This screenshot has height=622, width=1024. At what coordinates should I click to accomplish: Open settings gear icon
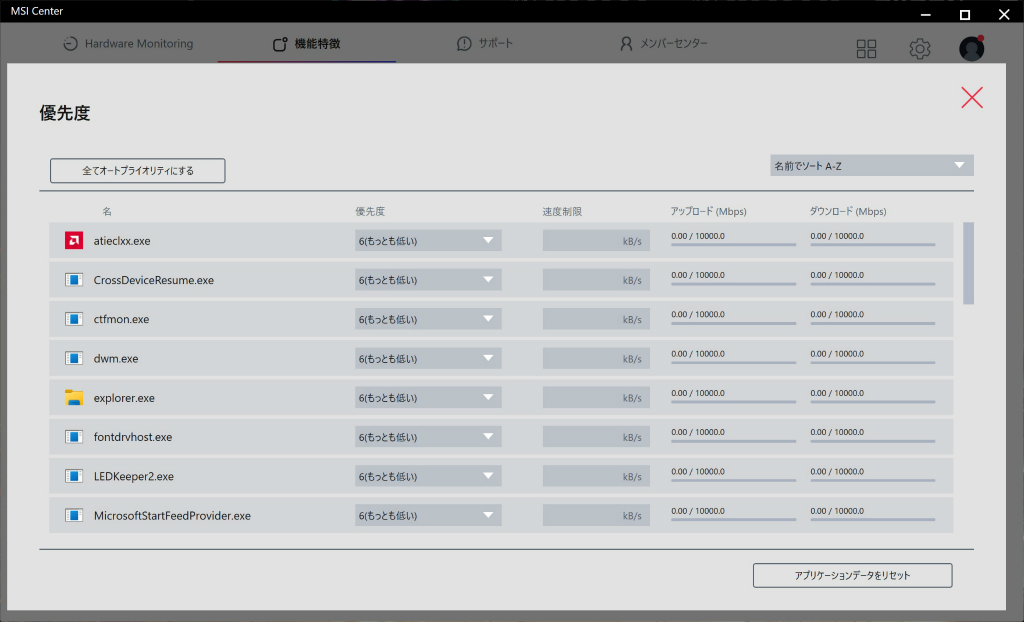920,48
